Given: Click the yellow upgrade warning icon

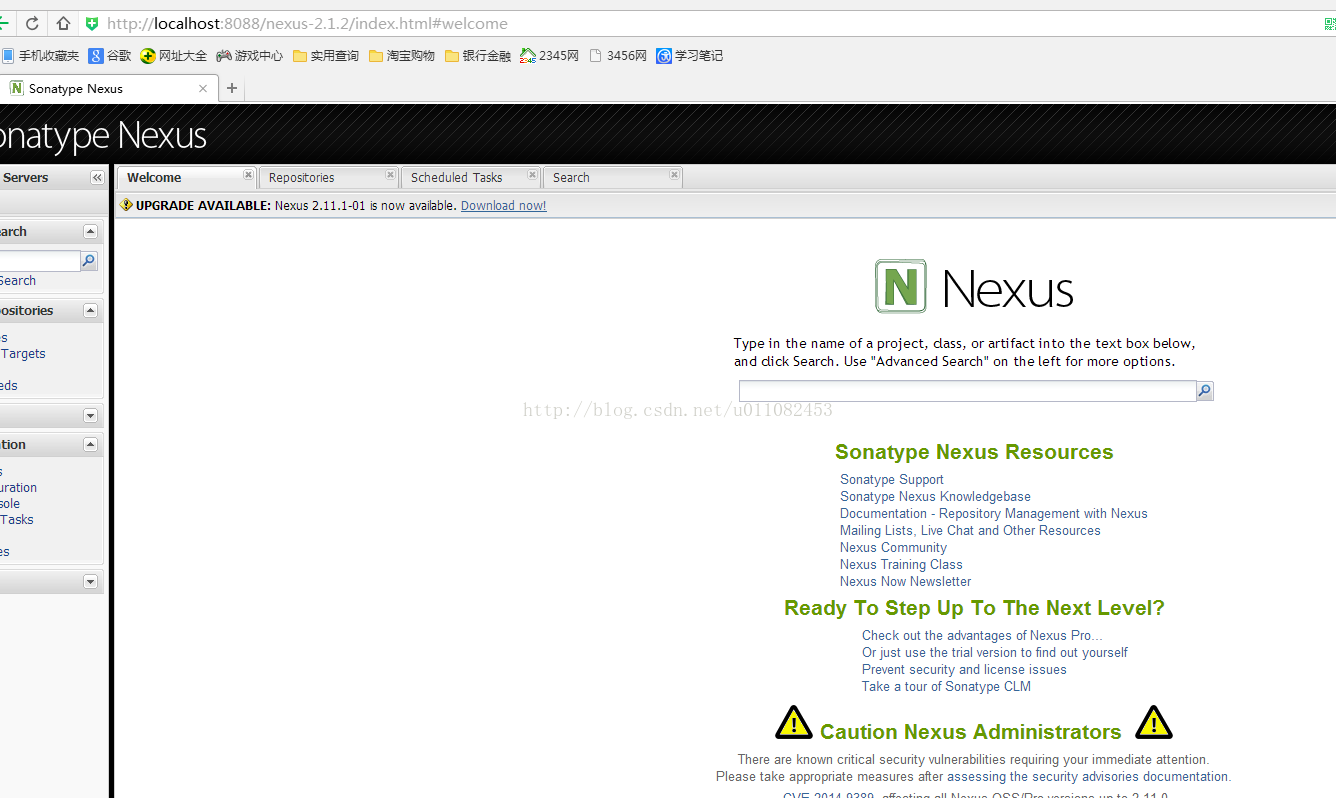Looking at the screenshot, I should 126,205.
